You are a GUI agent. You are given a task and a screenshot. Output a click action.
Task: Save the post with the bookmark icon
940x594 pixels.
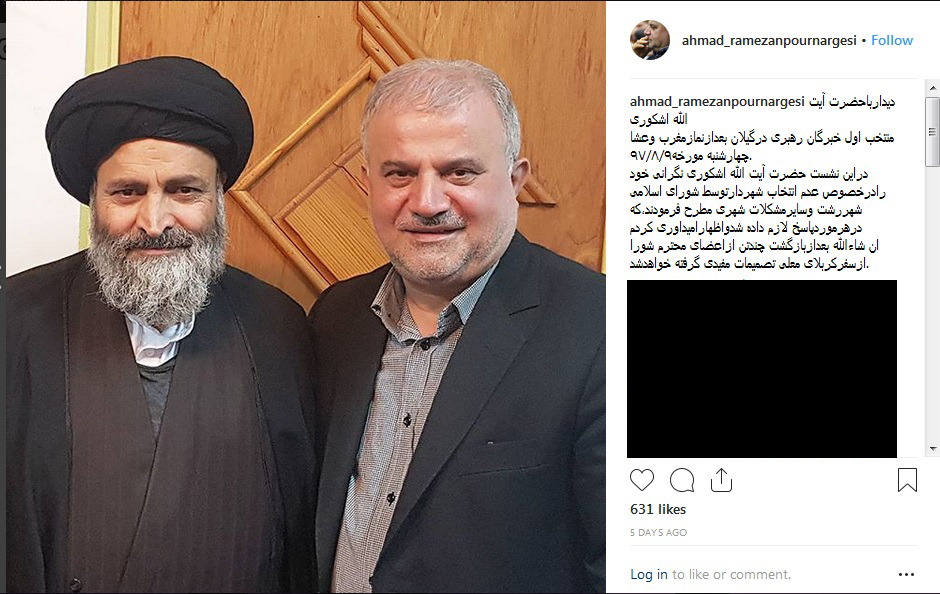point(907,480)
